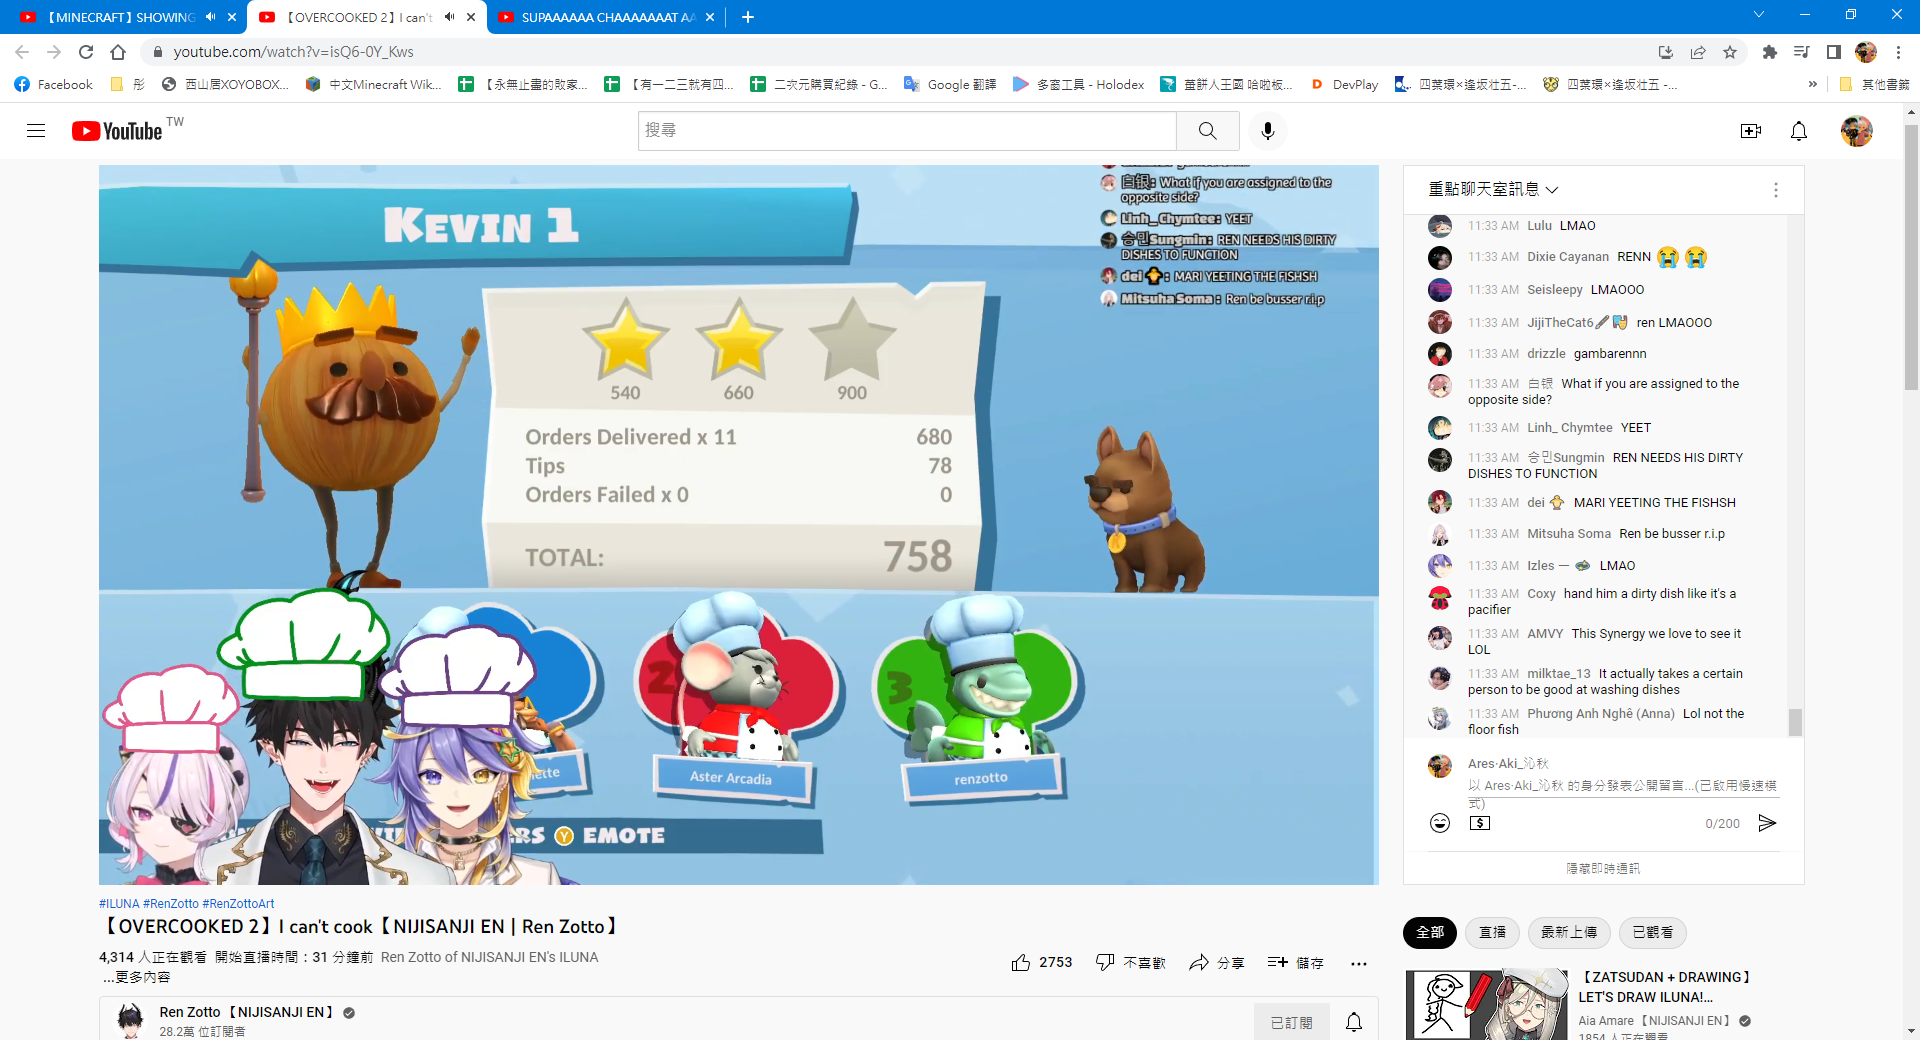Open YouTube notifications bell in header
This screenshot has width=1920, height=1040.
click(1799, 131)
